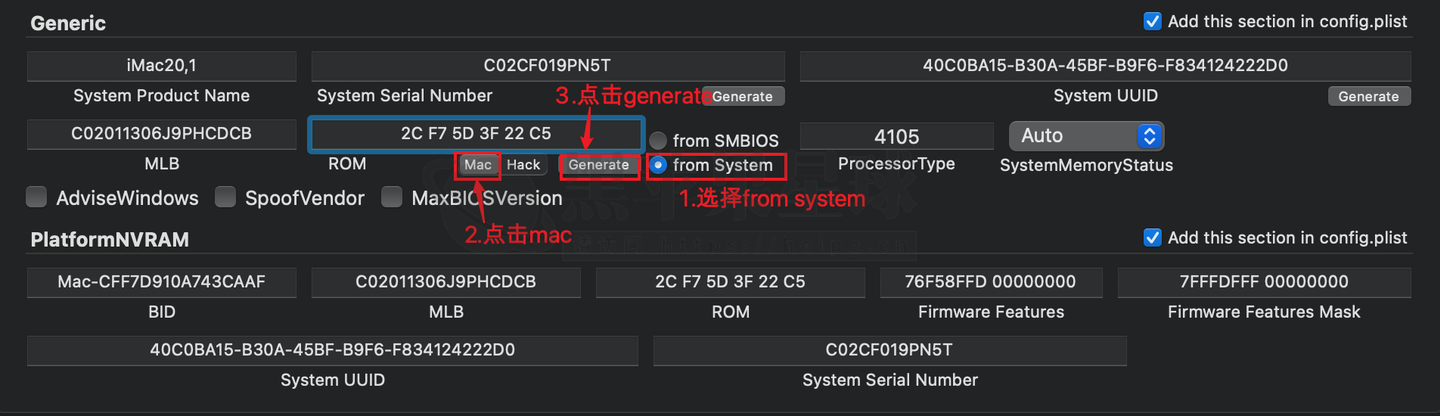Enable the SpoofVendor checkbox

[x=225, y=198]
